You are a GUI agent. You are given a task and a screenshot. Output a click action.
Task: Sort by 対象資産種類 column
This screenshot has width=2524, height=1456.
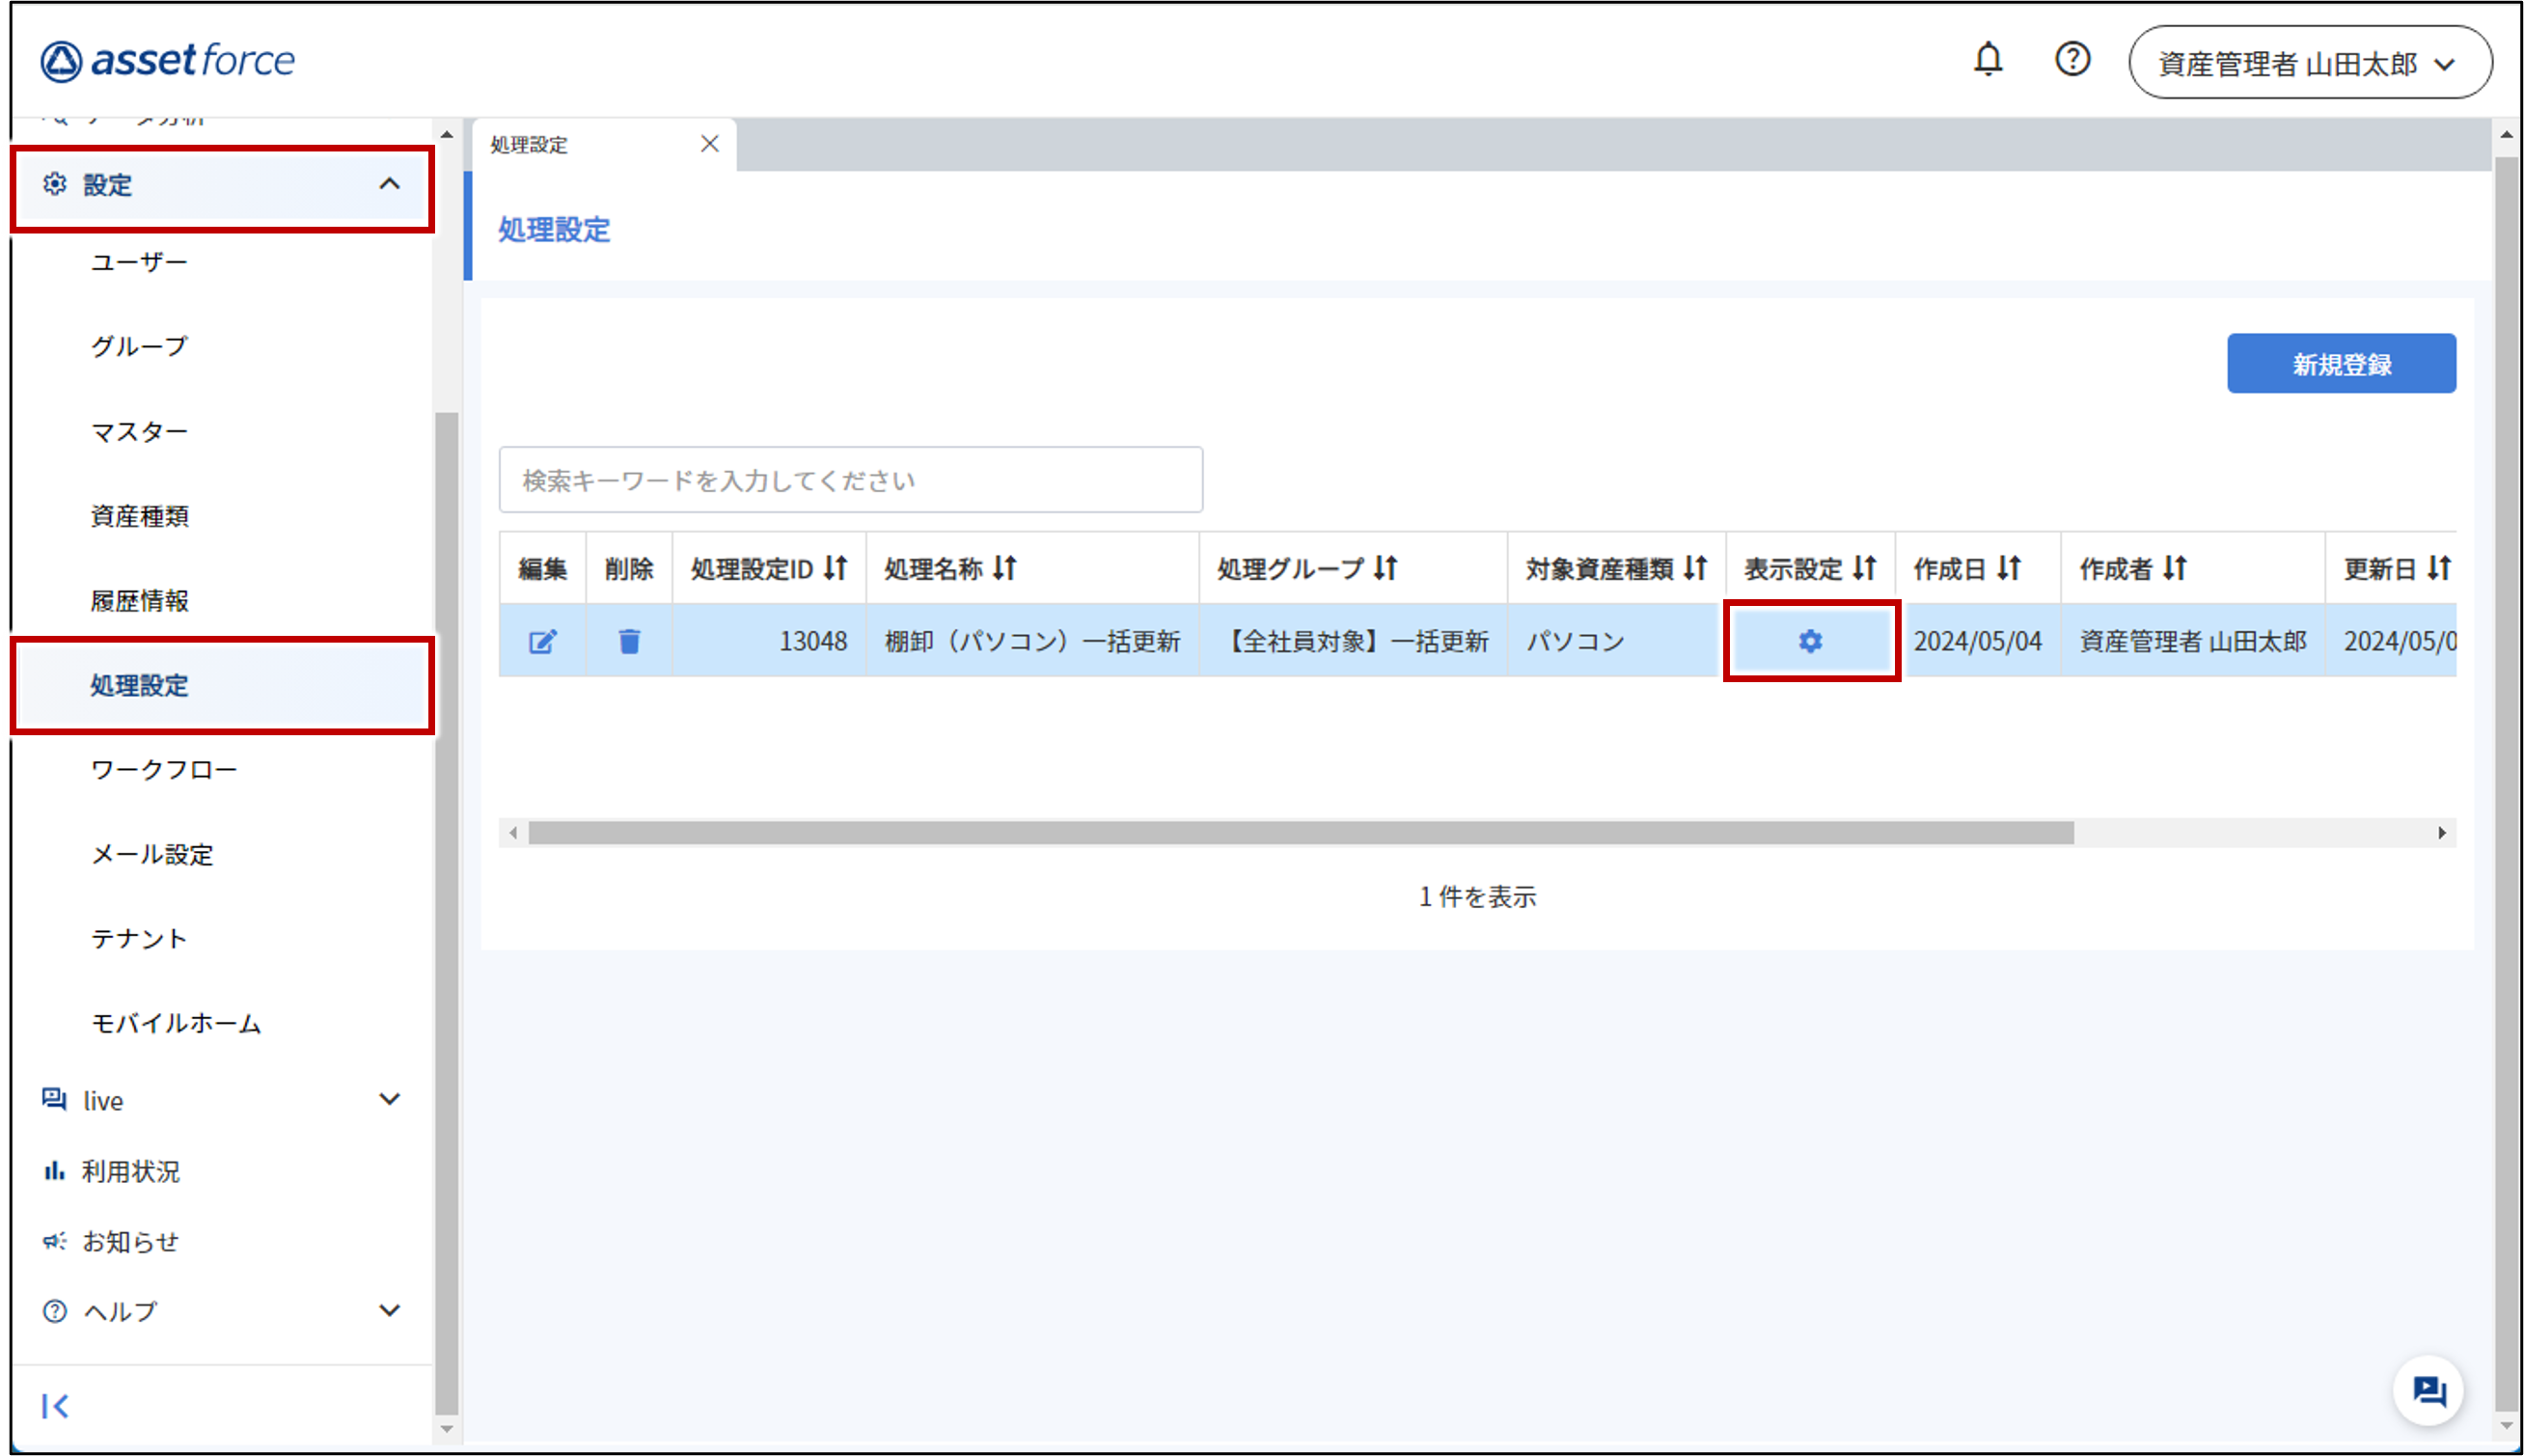click(x=1695, y=569)
